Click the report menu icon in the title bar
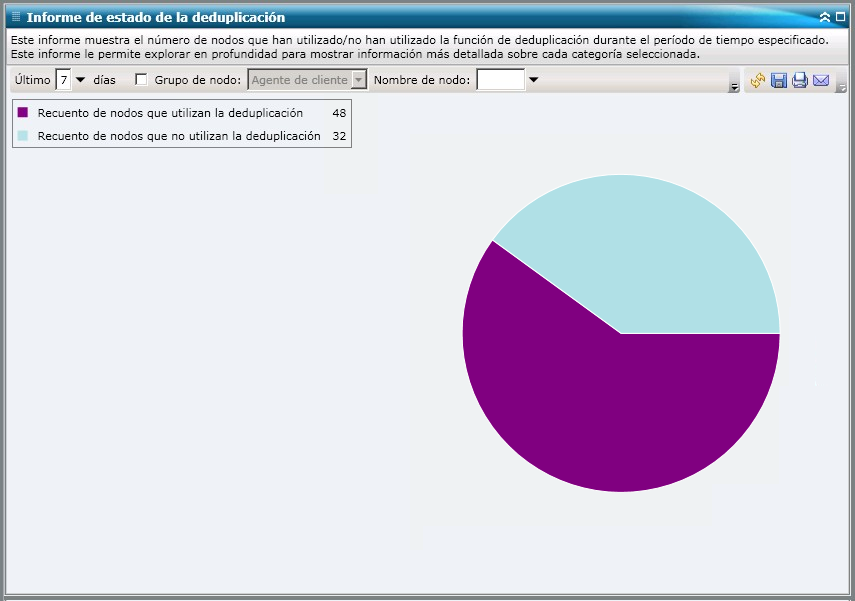 pos(13,17)
